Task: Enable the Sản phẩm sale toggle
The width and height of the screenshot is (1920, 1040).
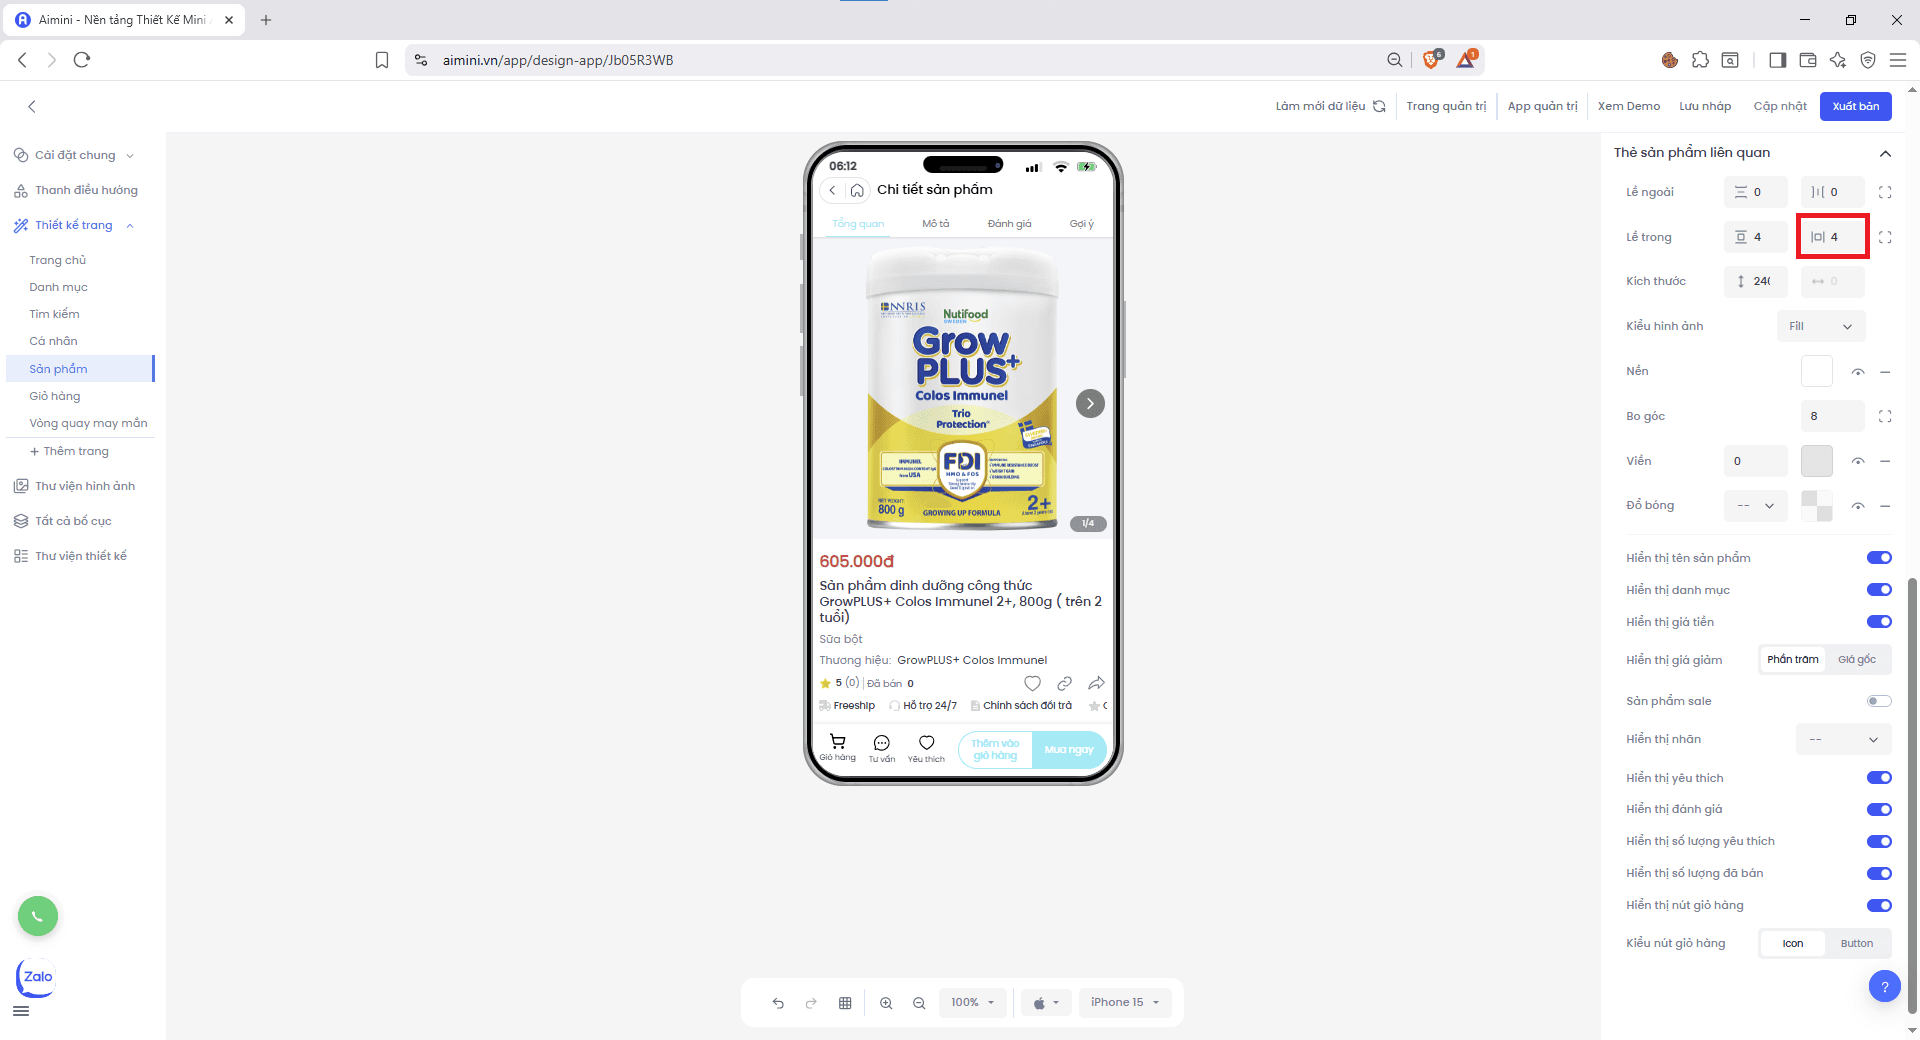Action: 1878,701
